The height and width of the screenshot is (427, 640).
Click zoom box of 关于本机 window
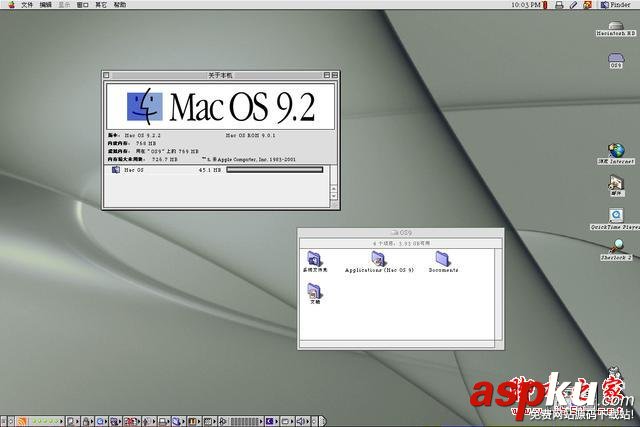click(x=327, y=75)
